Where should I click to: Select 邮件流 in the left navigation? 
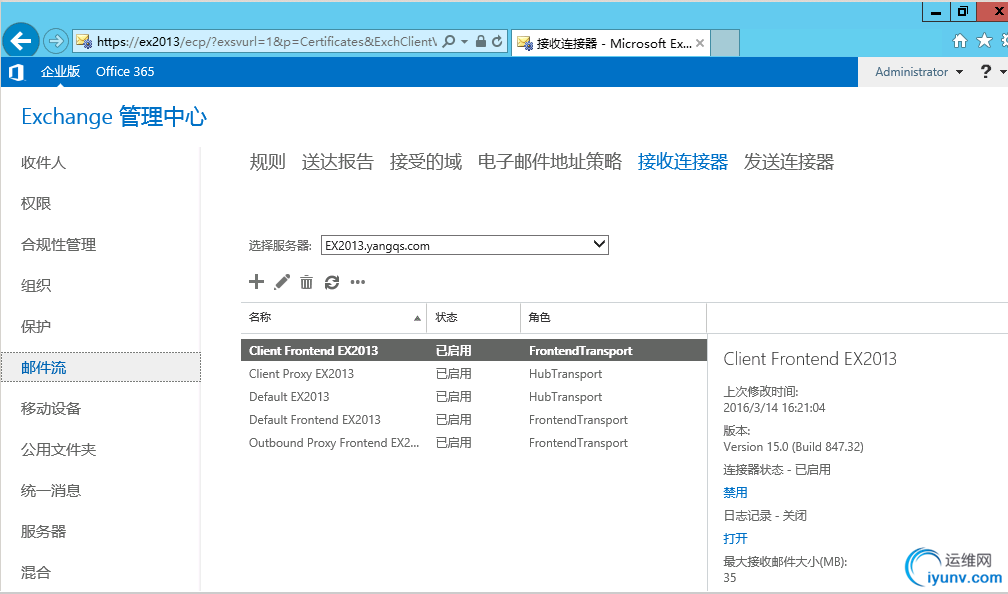[x=101, y=367]
